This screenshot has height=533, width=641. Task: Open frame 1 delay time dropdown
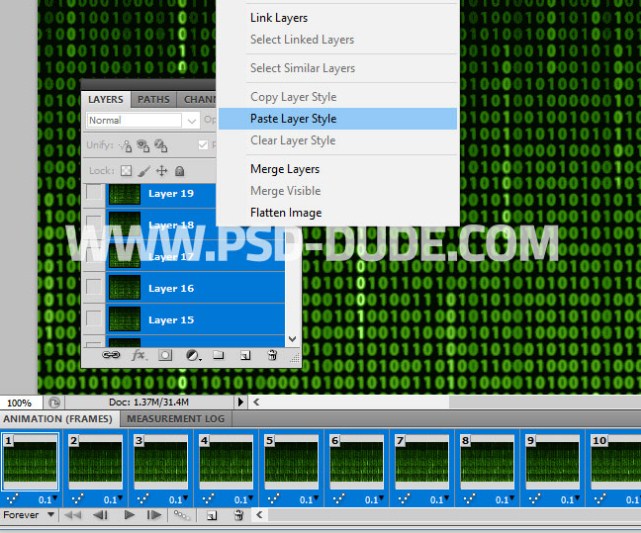point(48,499)
